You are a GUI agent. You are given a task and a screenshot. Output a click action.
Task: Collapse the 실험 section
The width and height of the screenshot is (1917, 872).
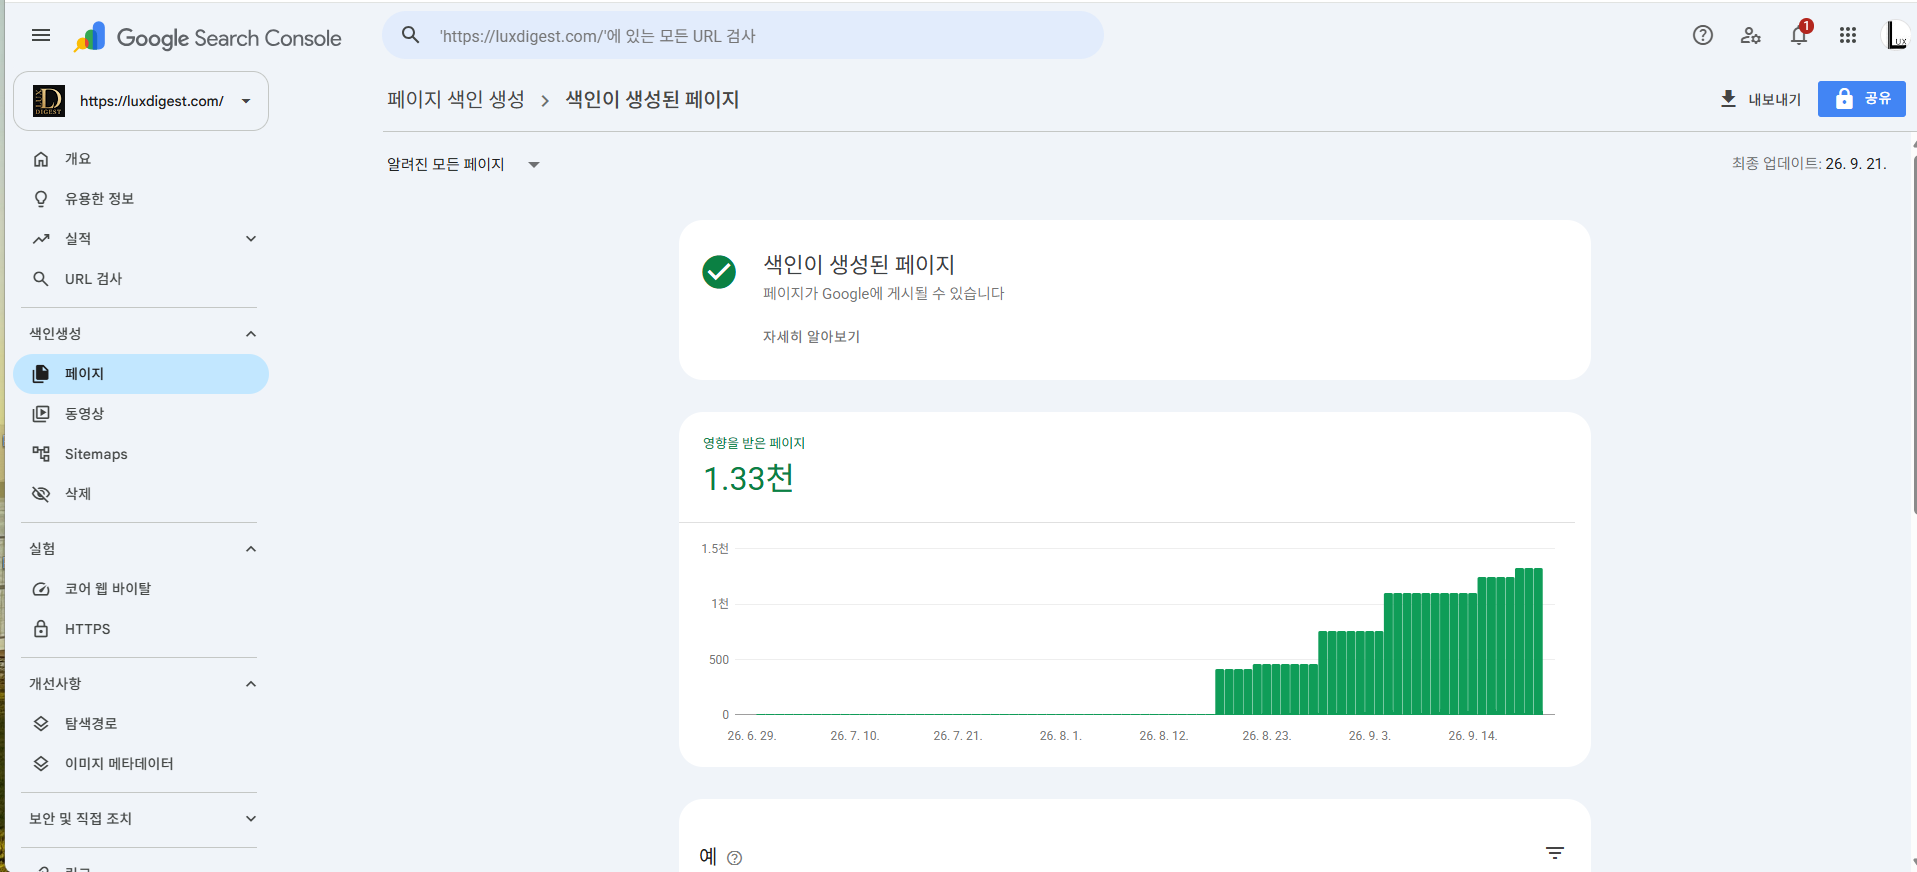pyautogui.click(x=251, y=549)
